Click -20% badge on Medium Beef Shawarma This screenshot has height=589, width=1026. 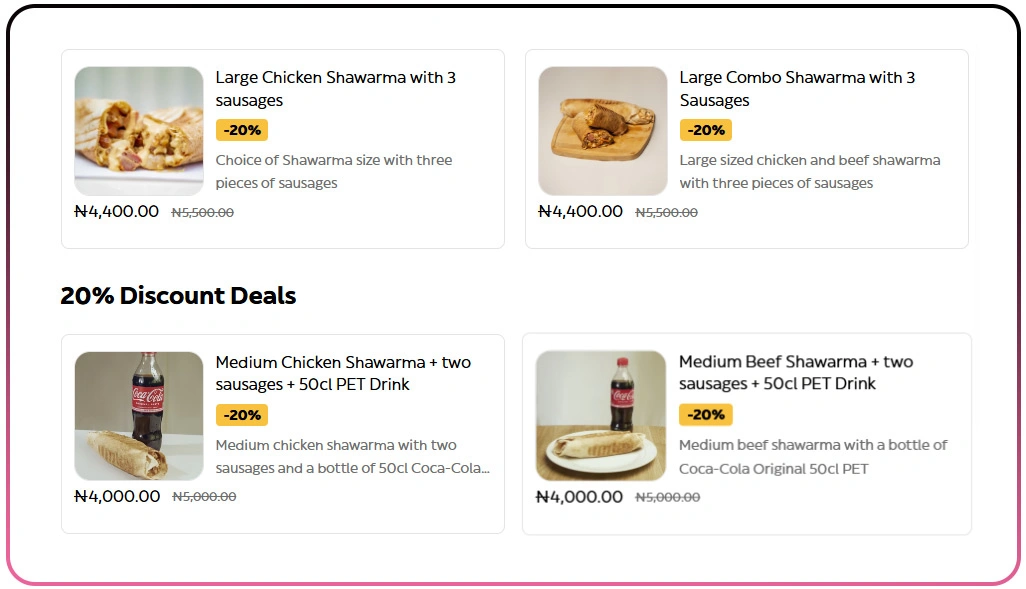point(706,414)
